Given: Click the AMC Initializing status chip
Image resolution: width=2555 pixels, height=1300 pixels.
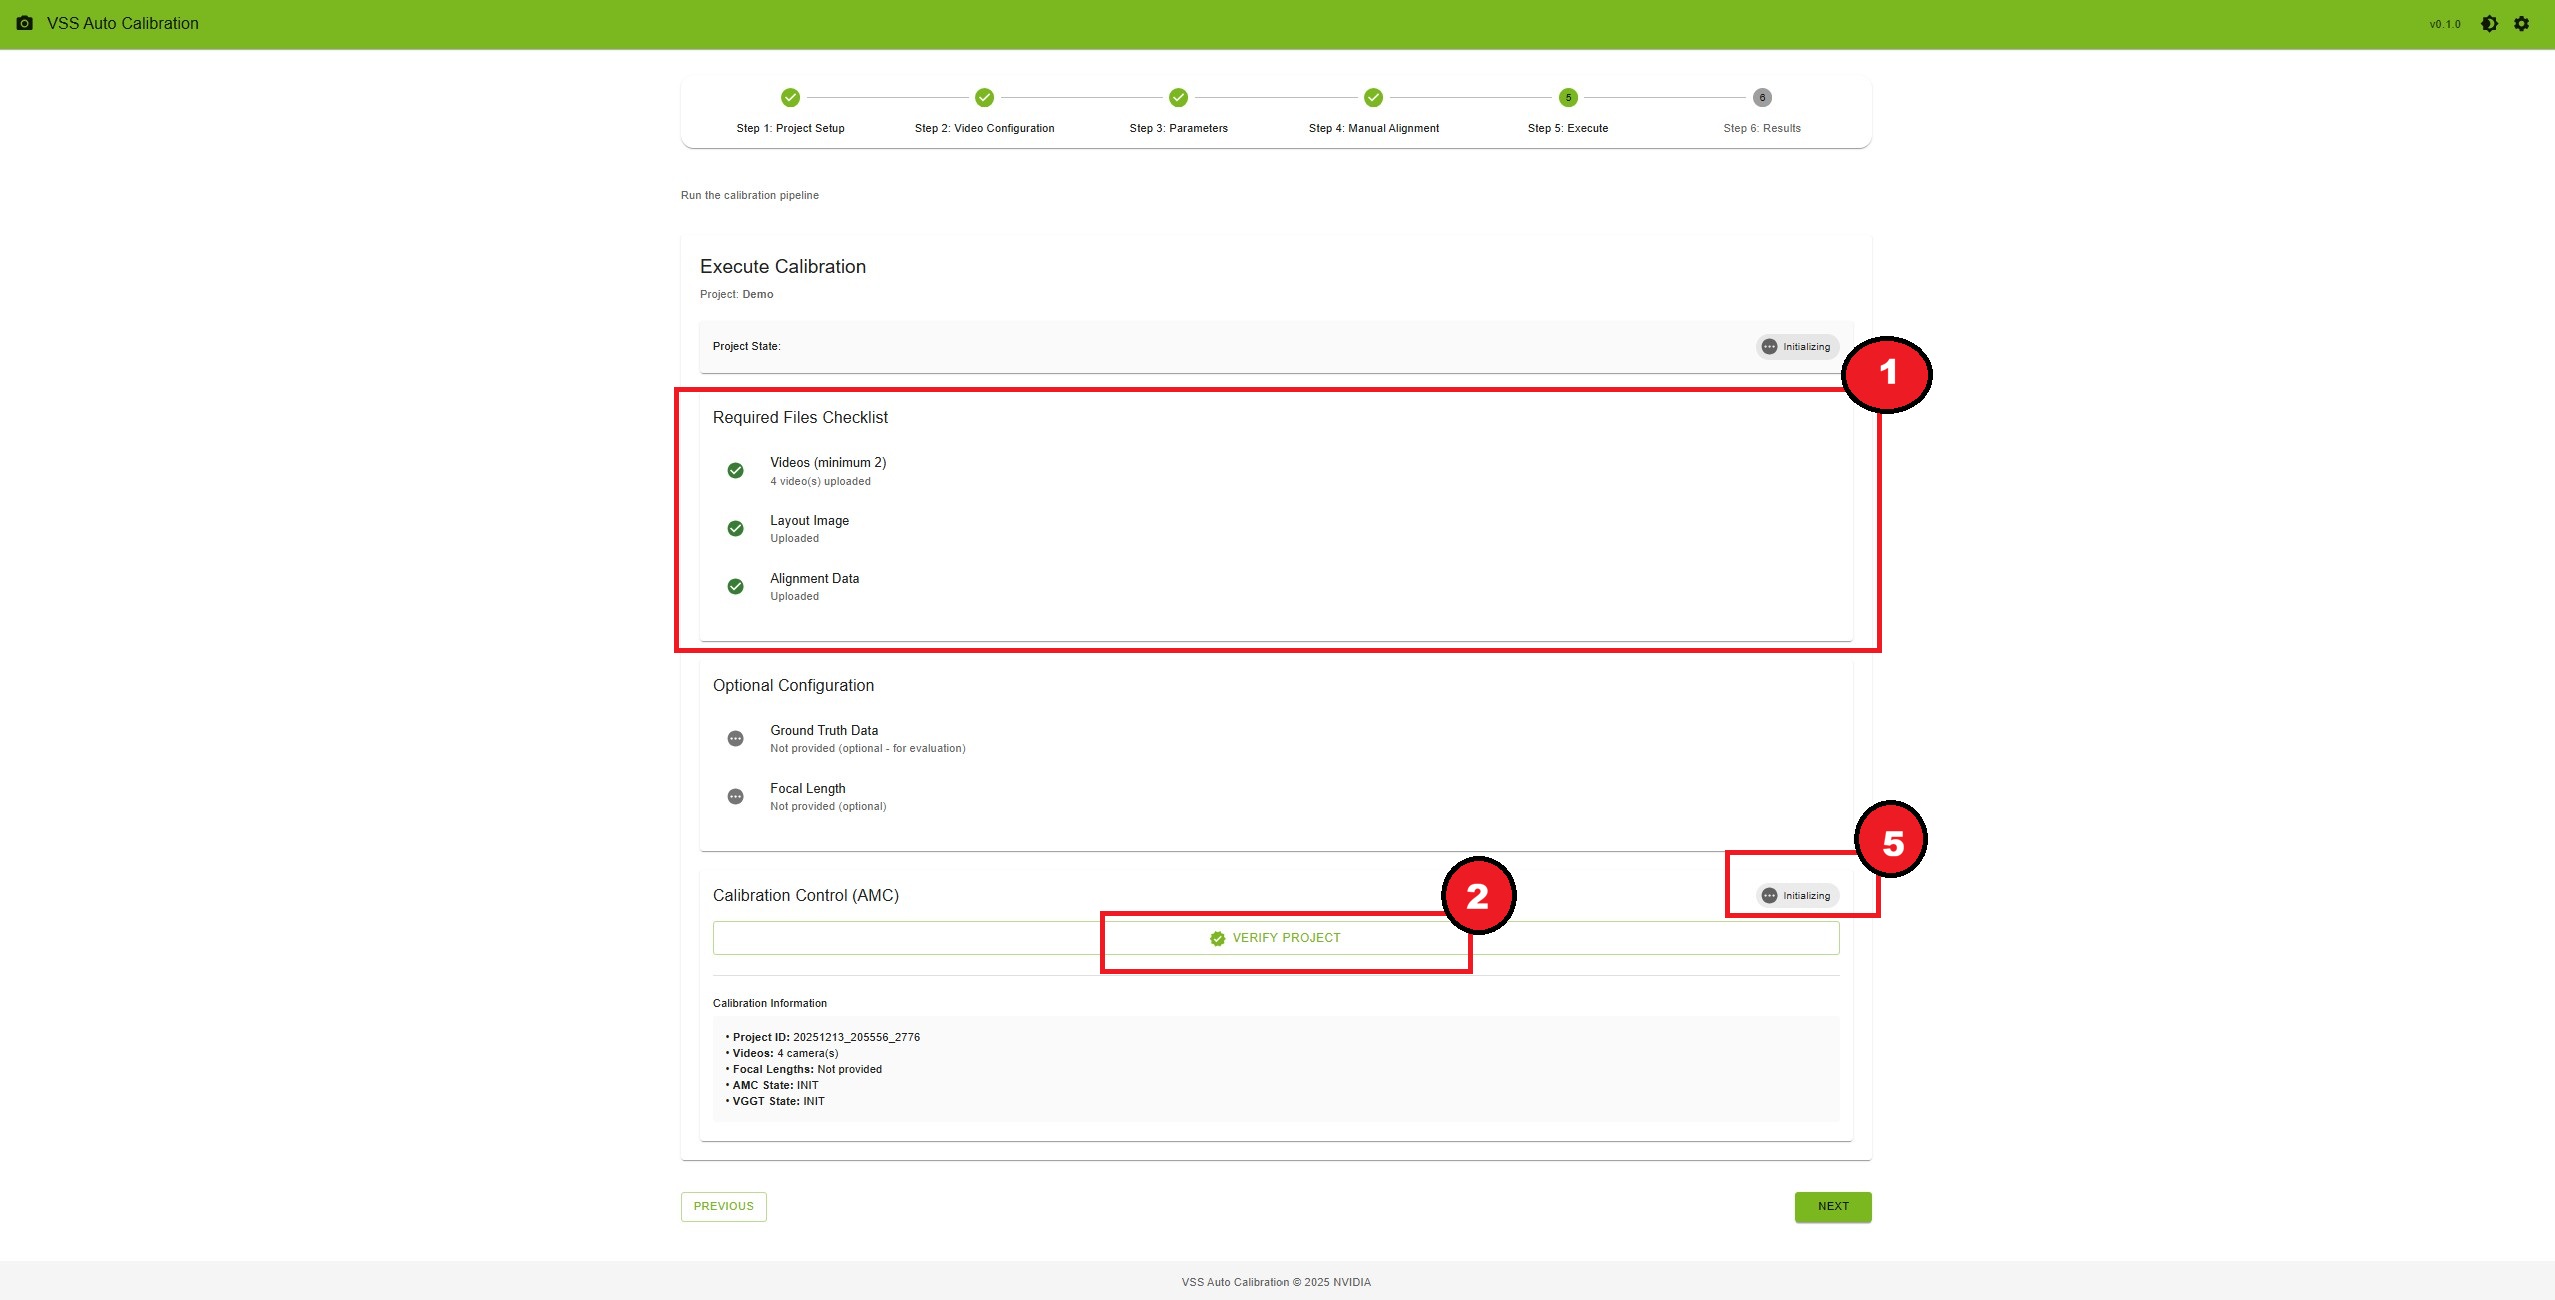Looking at the screenshot, I should [1797, 895].
